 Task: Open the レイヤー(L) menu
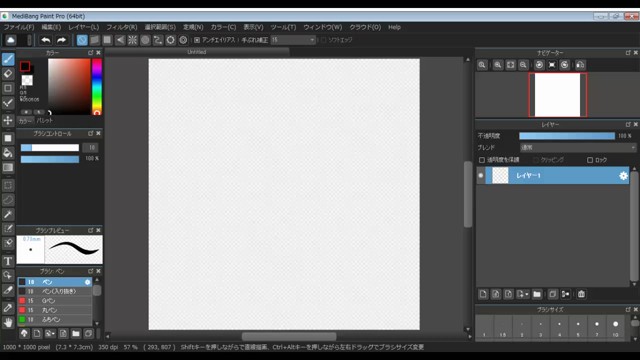(x=83, y=27)
